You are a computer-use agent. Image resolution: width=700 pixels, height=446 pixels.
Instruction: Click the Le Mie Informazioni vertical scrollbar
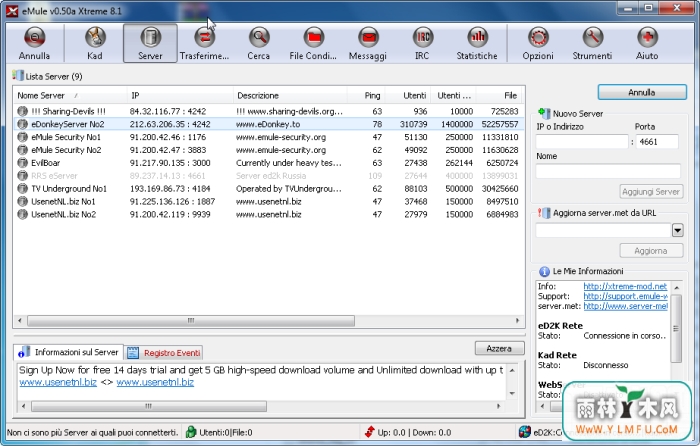(676, 328)
